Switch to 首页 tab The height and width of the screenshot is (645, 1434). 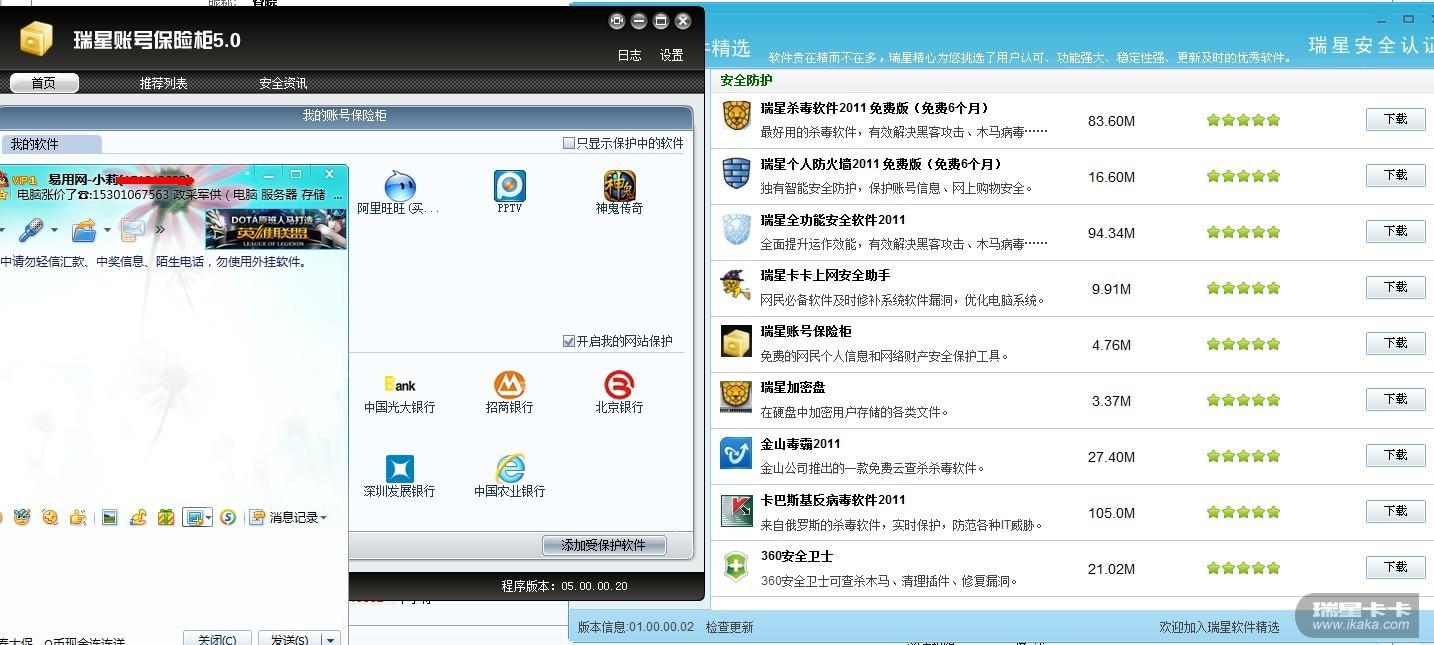44,83
